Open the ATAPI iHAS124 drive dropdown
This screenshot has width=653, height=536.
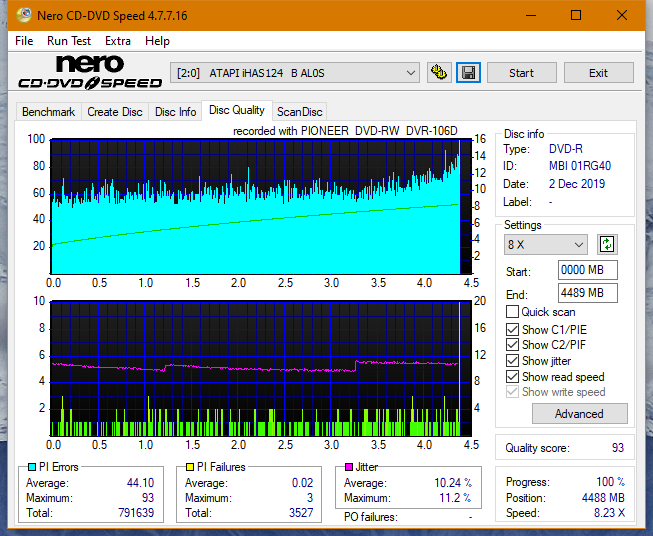pos(295,73)
